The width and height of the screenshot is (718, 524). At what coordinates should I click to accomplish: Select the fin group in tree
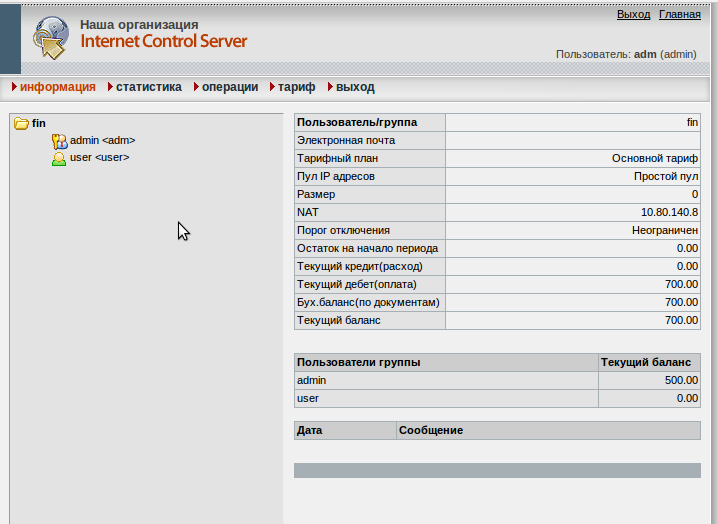39,123
